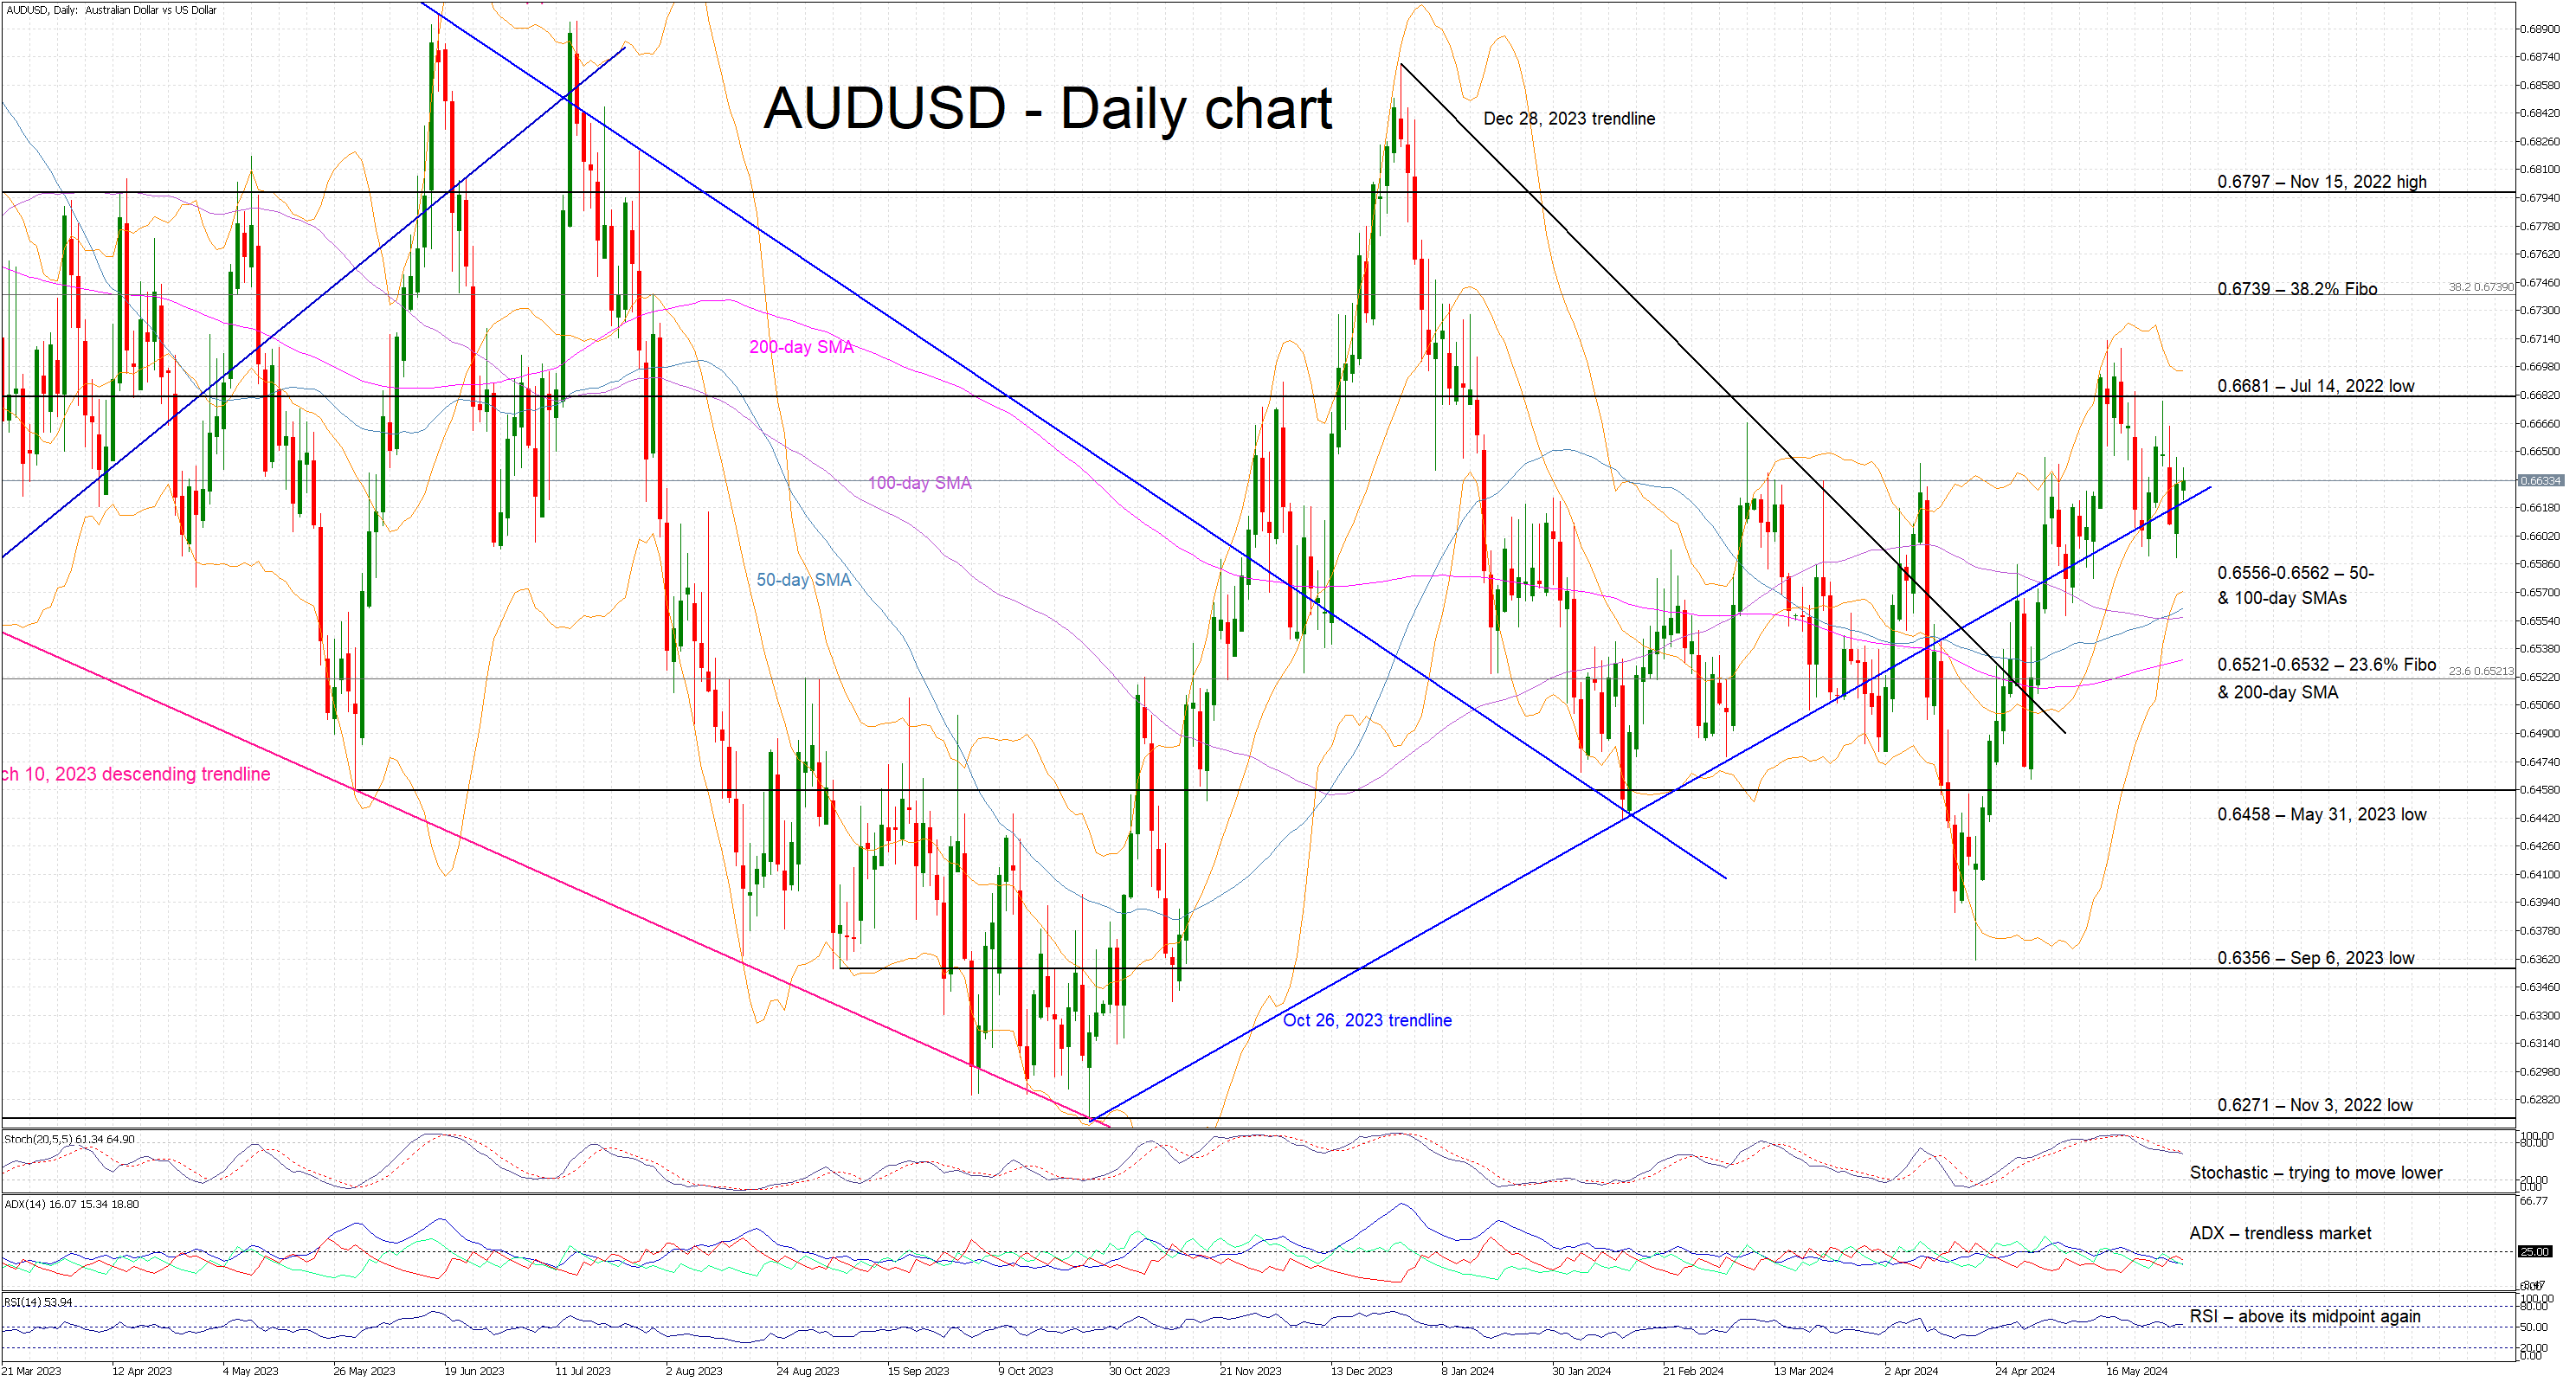Click the 100-day SMA label
2576x1382 pixels.
919,483
